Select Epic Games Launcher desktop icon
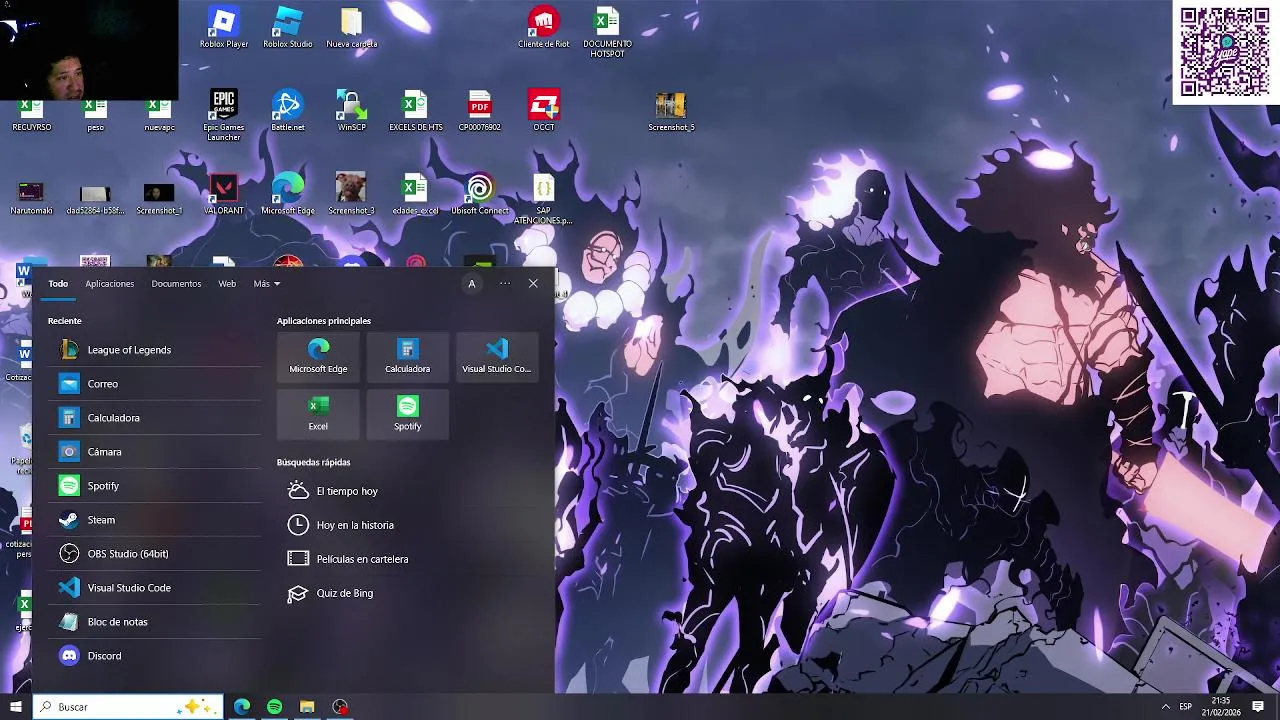Screen dimensions: 1280x720 coord(224,115)
